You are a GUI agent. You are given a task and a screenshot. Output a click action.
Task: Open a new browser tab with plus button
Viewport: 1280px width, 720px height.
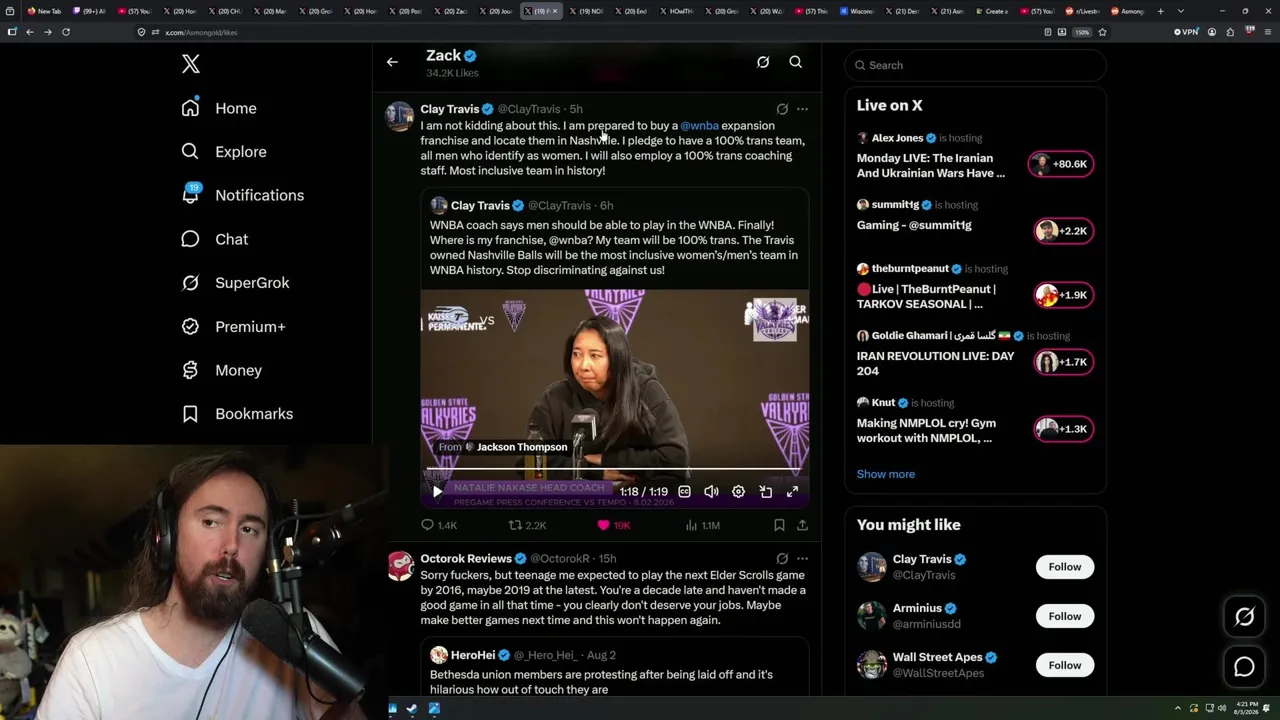pyautogui.click(x=1160, y=11)
